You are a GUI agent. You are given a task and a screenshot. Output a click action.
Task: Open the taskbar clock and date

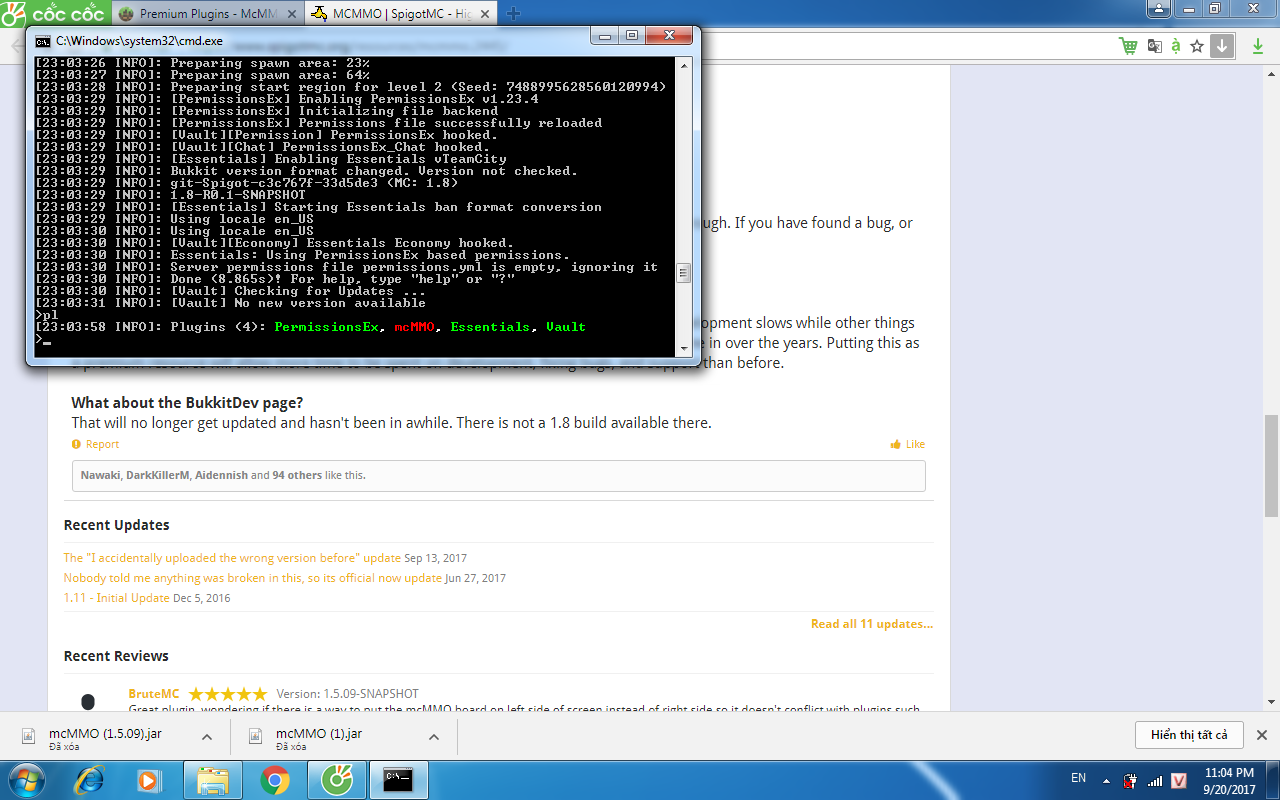[x=1229, y=780]
